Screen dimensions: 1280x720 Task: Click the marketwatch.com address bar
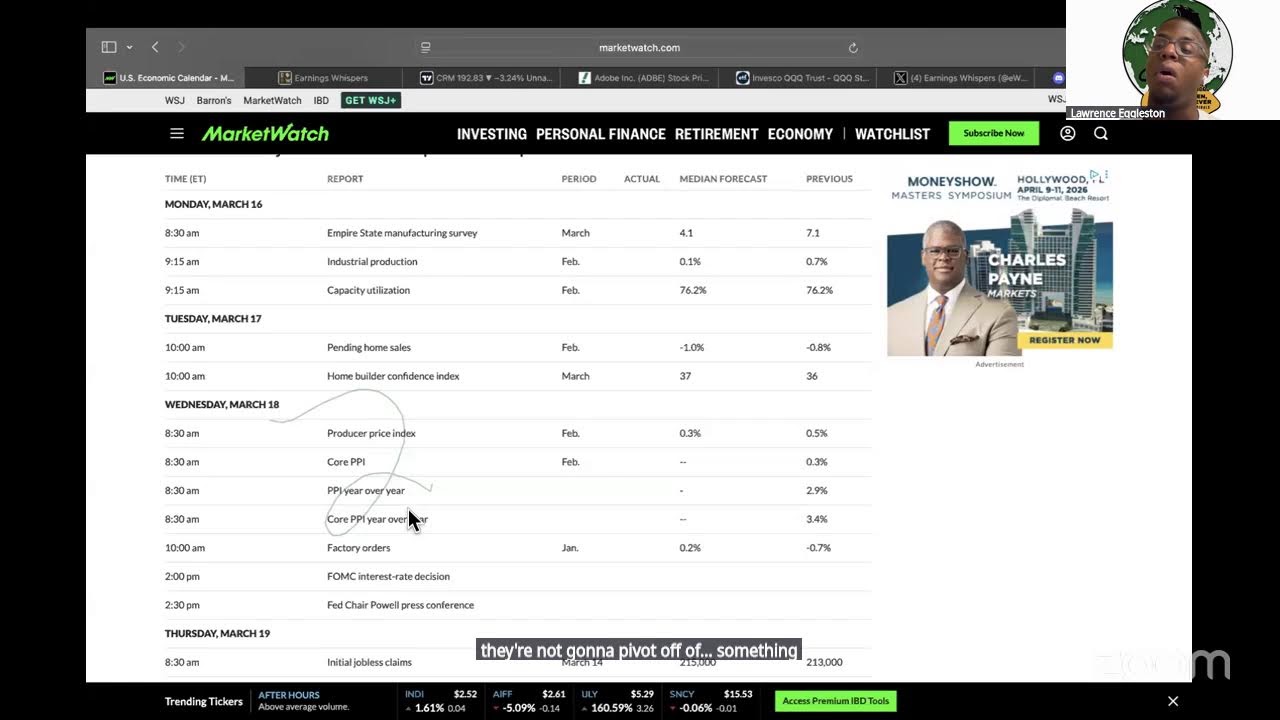(639, 47)
